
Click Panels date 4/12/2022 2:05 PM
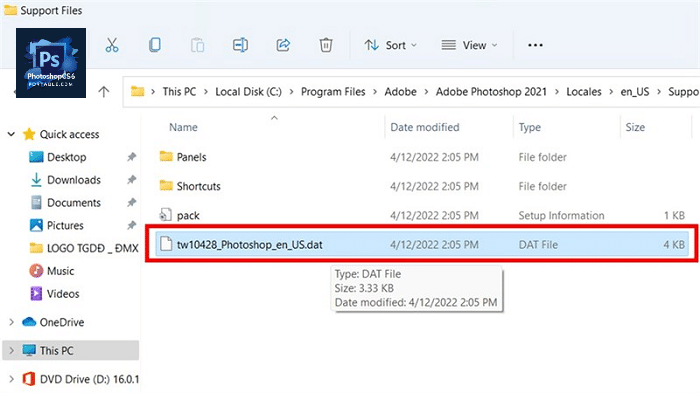[434, 157]
